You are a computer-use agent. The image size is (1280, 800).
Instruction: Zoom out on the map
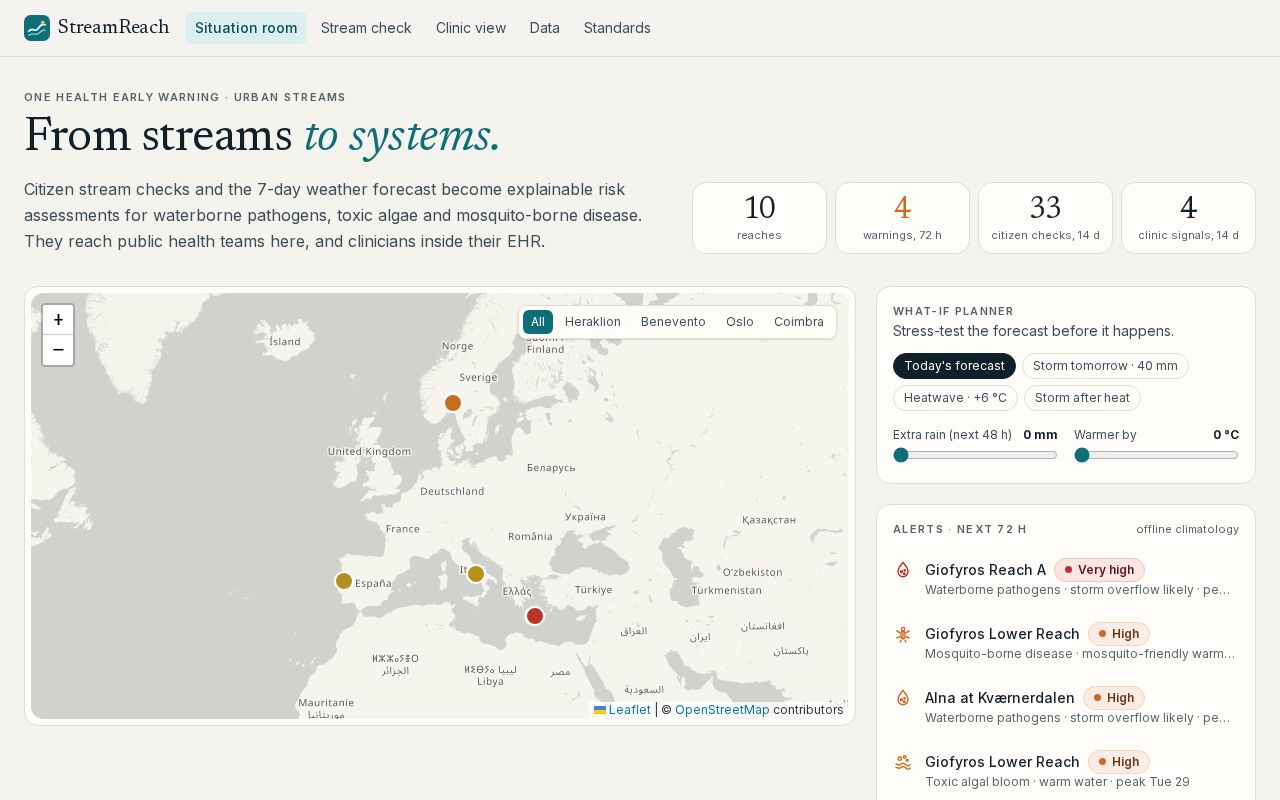click(x=58, y=350)
